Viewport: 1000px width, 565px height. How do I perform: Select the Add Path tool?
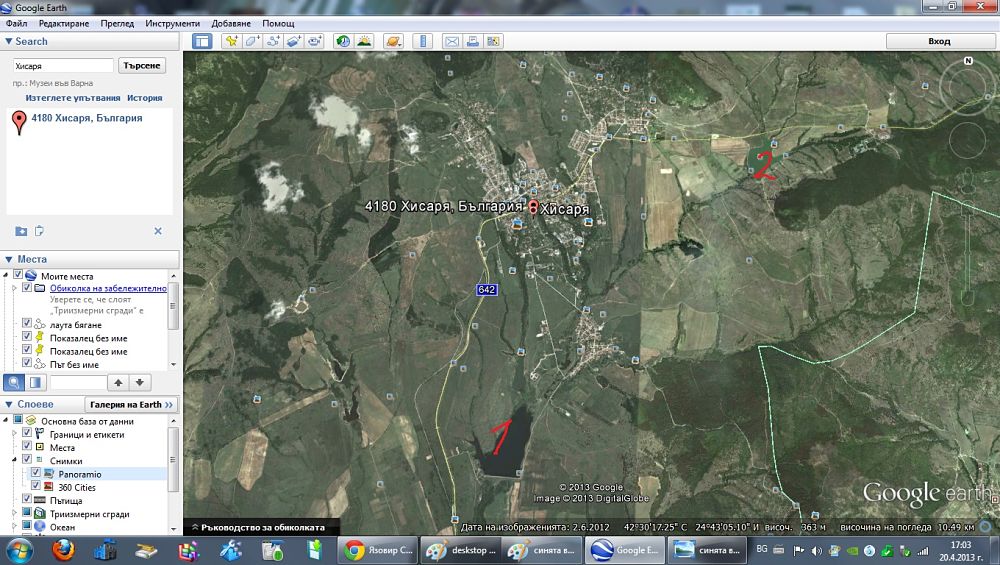point(273,41)
